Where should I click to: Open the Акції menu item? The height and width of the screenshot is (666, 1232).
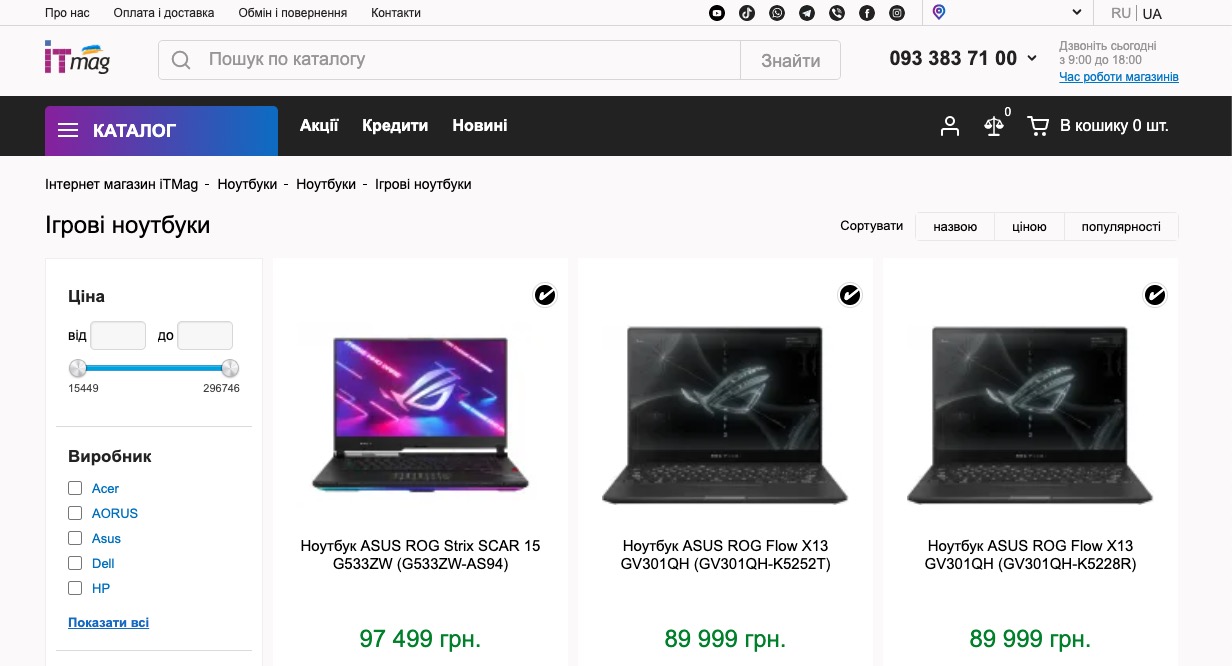click(319, 125)
